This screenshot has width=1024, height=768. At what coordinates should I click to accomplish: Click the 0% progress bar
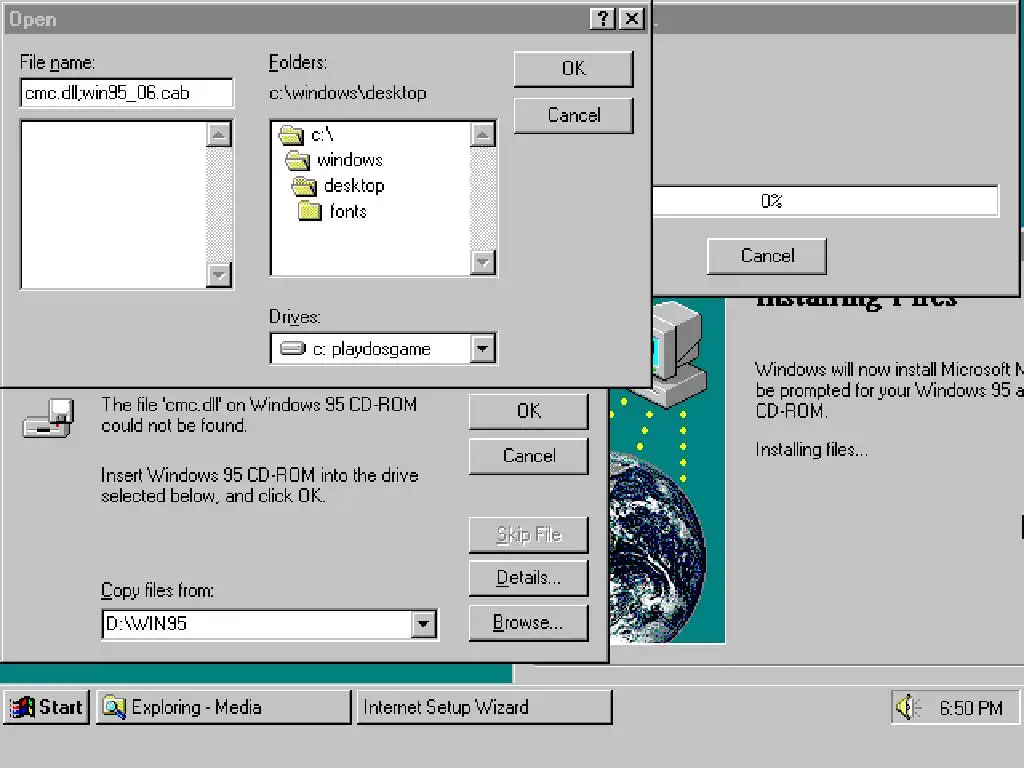pyautogui.click(x=825, y=201)
